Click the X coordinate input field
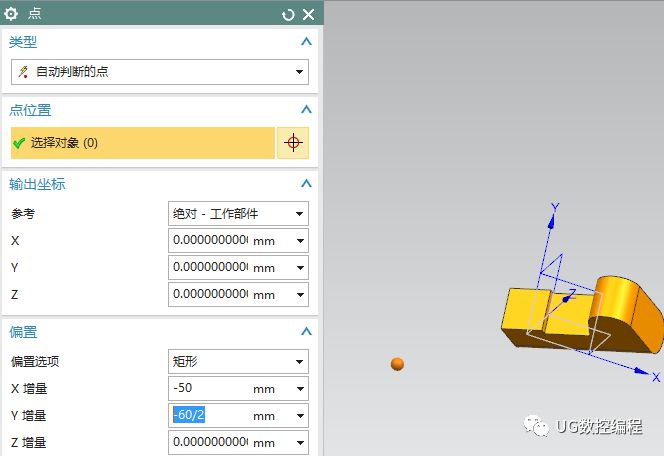664x456 pixels. pos(210,241)
